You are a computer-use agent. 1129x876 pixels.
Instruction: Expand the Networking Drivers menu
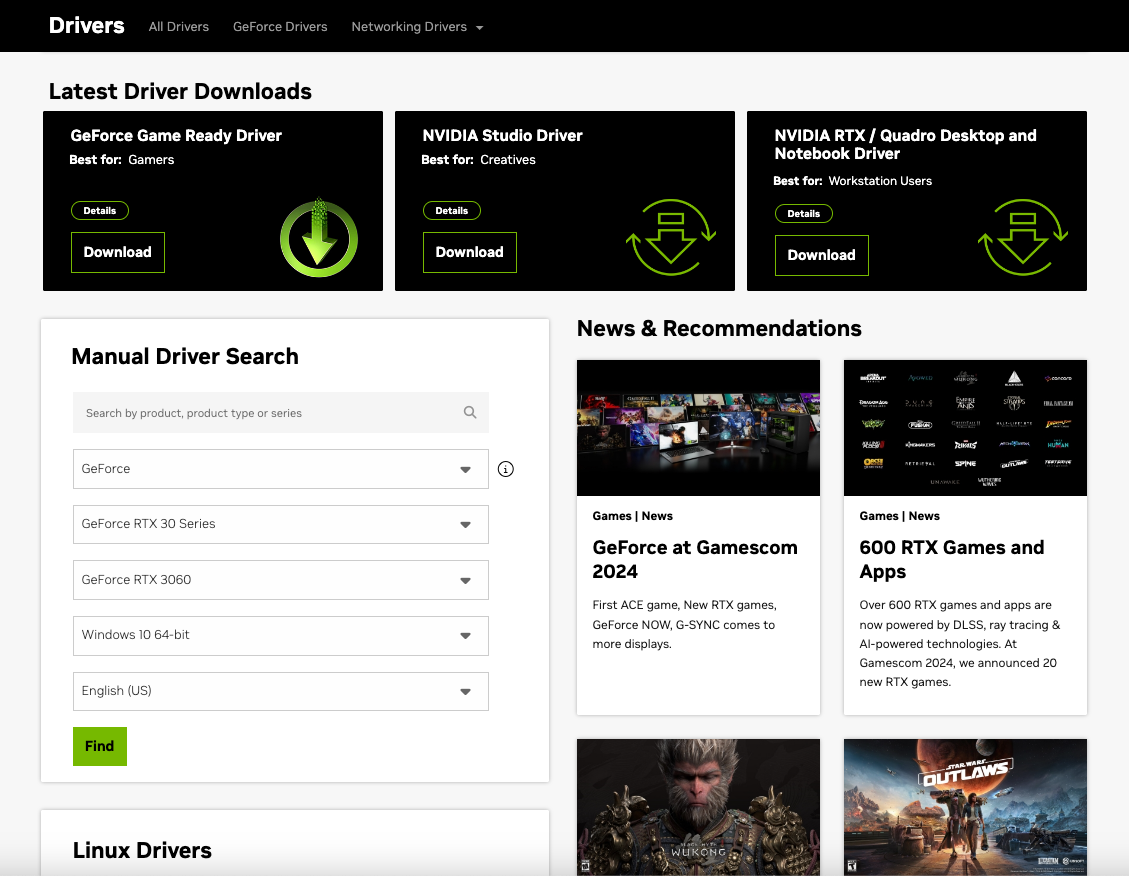pos(417,27)
